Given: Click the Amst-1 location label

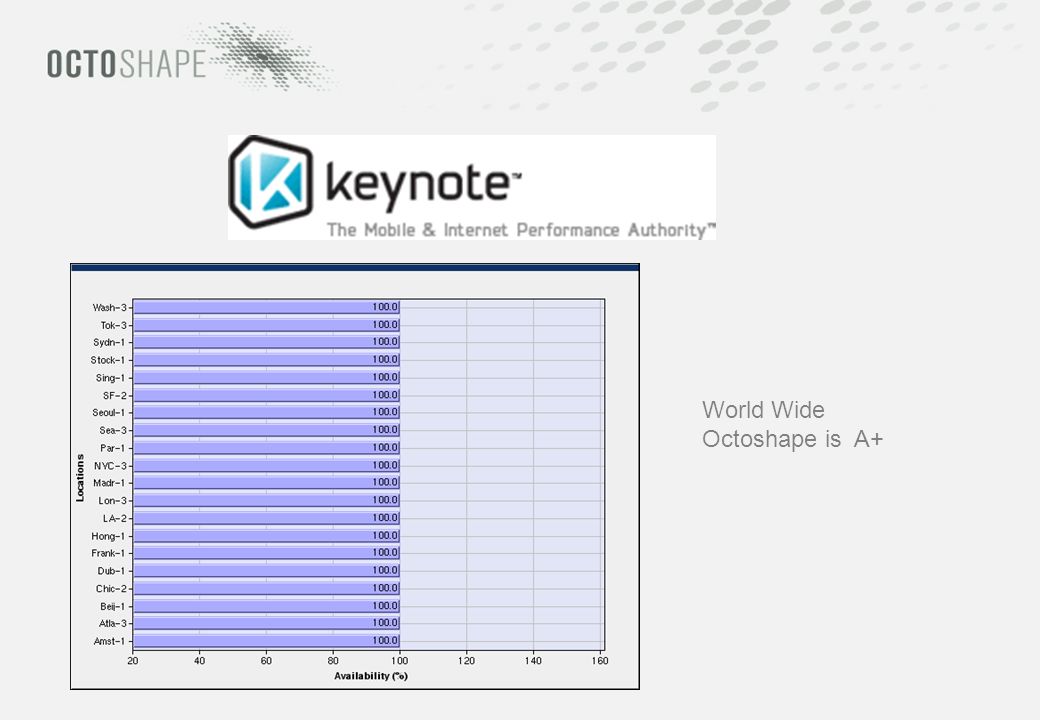Looking at the screenshot, I should click(x=109, y=641).
